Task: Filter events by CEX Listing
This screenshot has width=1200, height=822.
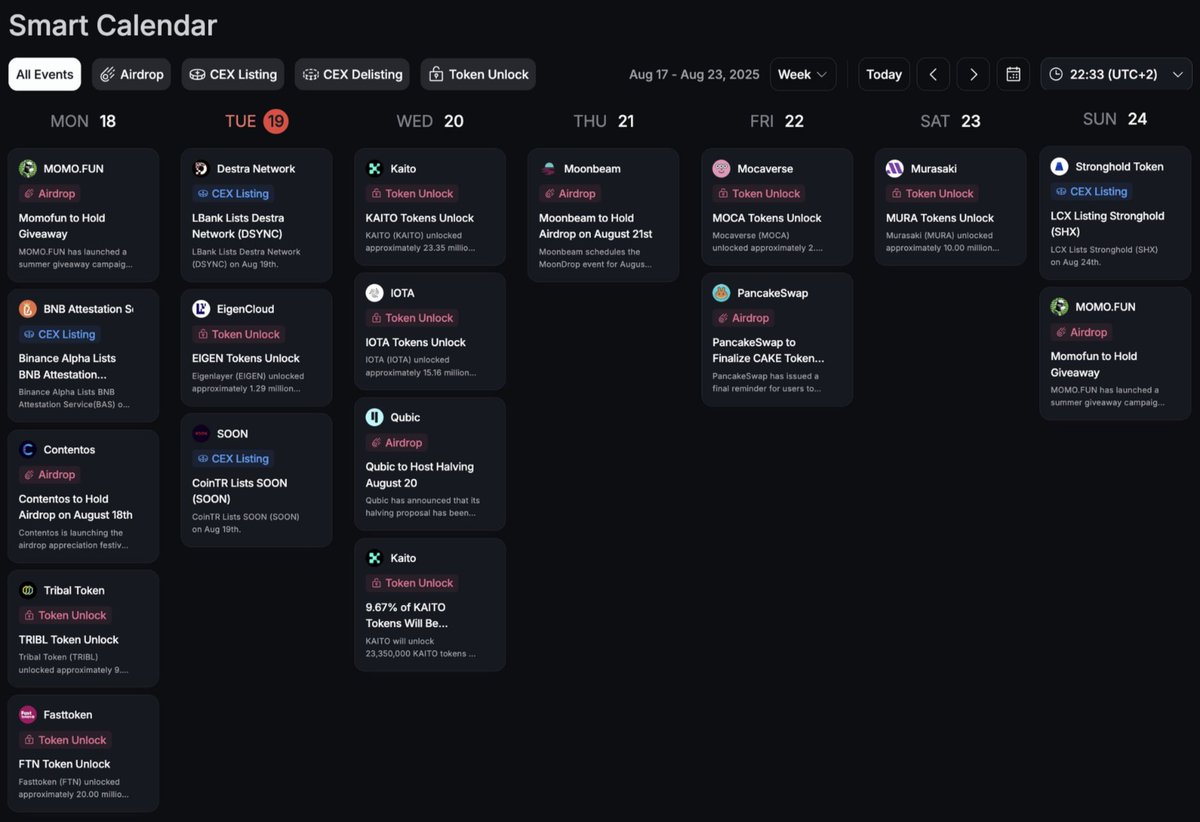Action: pos(233,74)
